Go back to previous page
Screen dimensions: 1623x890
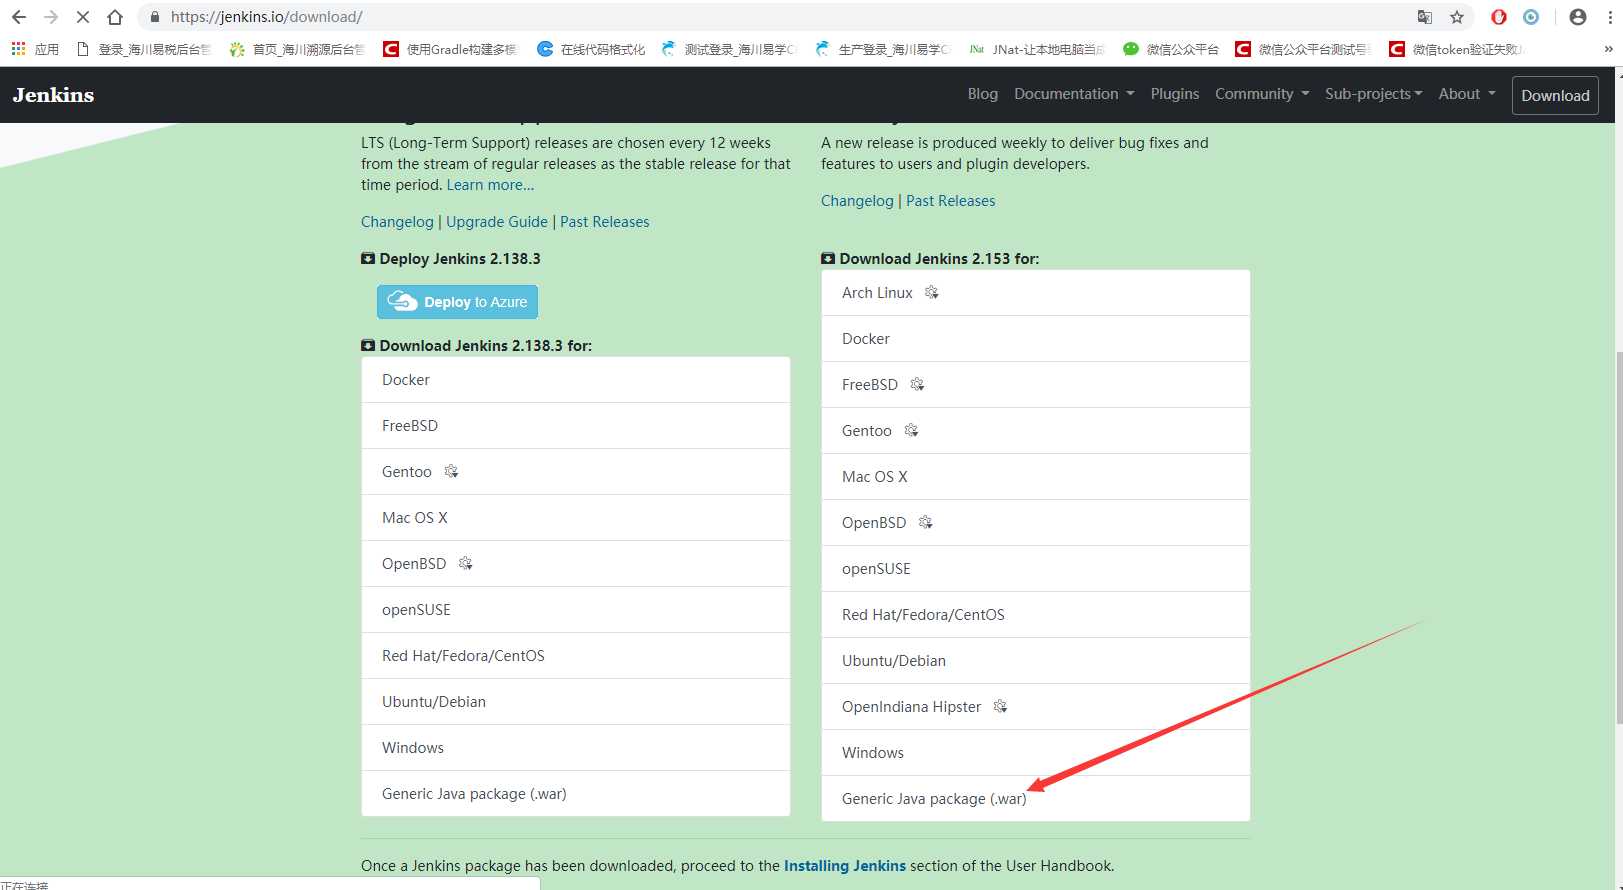coord(19,17)
